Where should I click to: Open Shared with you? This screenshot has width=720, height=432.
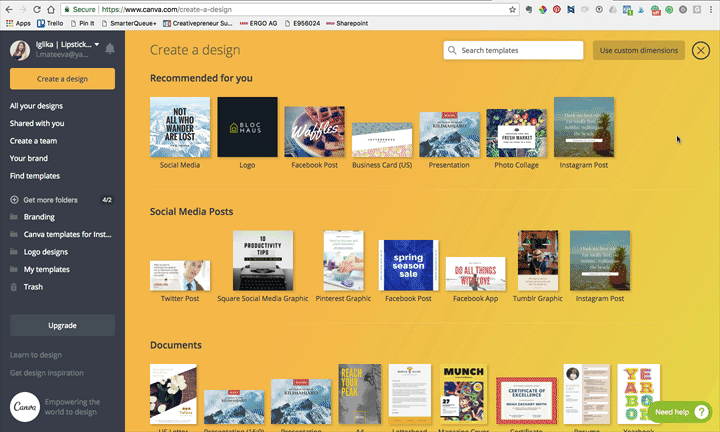pyautogui.click(x=37, y=123)
